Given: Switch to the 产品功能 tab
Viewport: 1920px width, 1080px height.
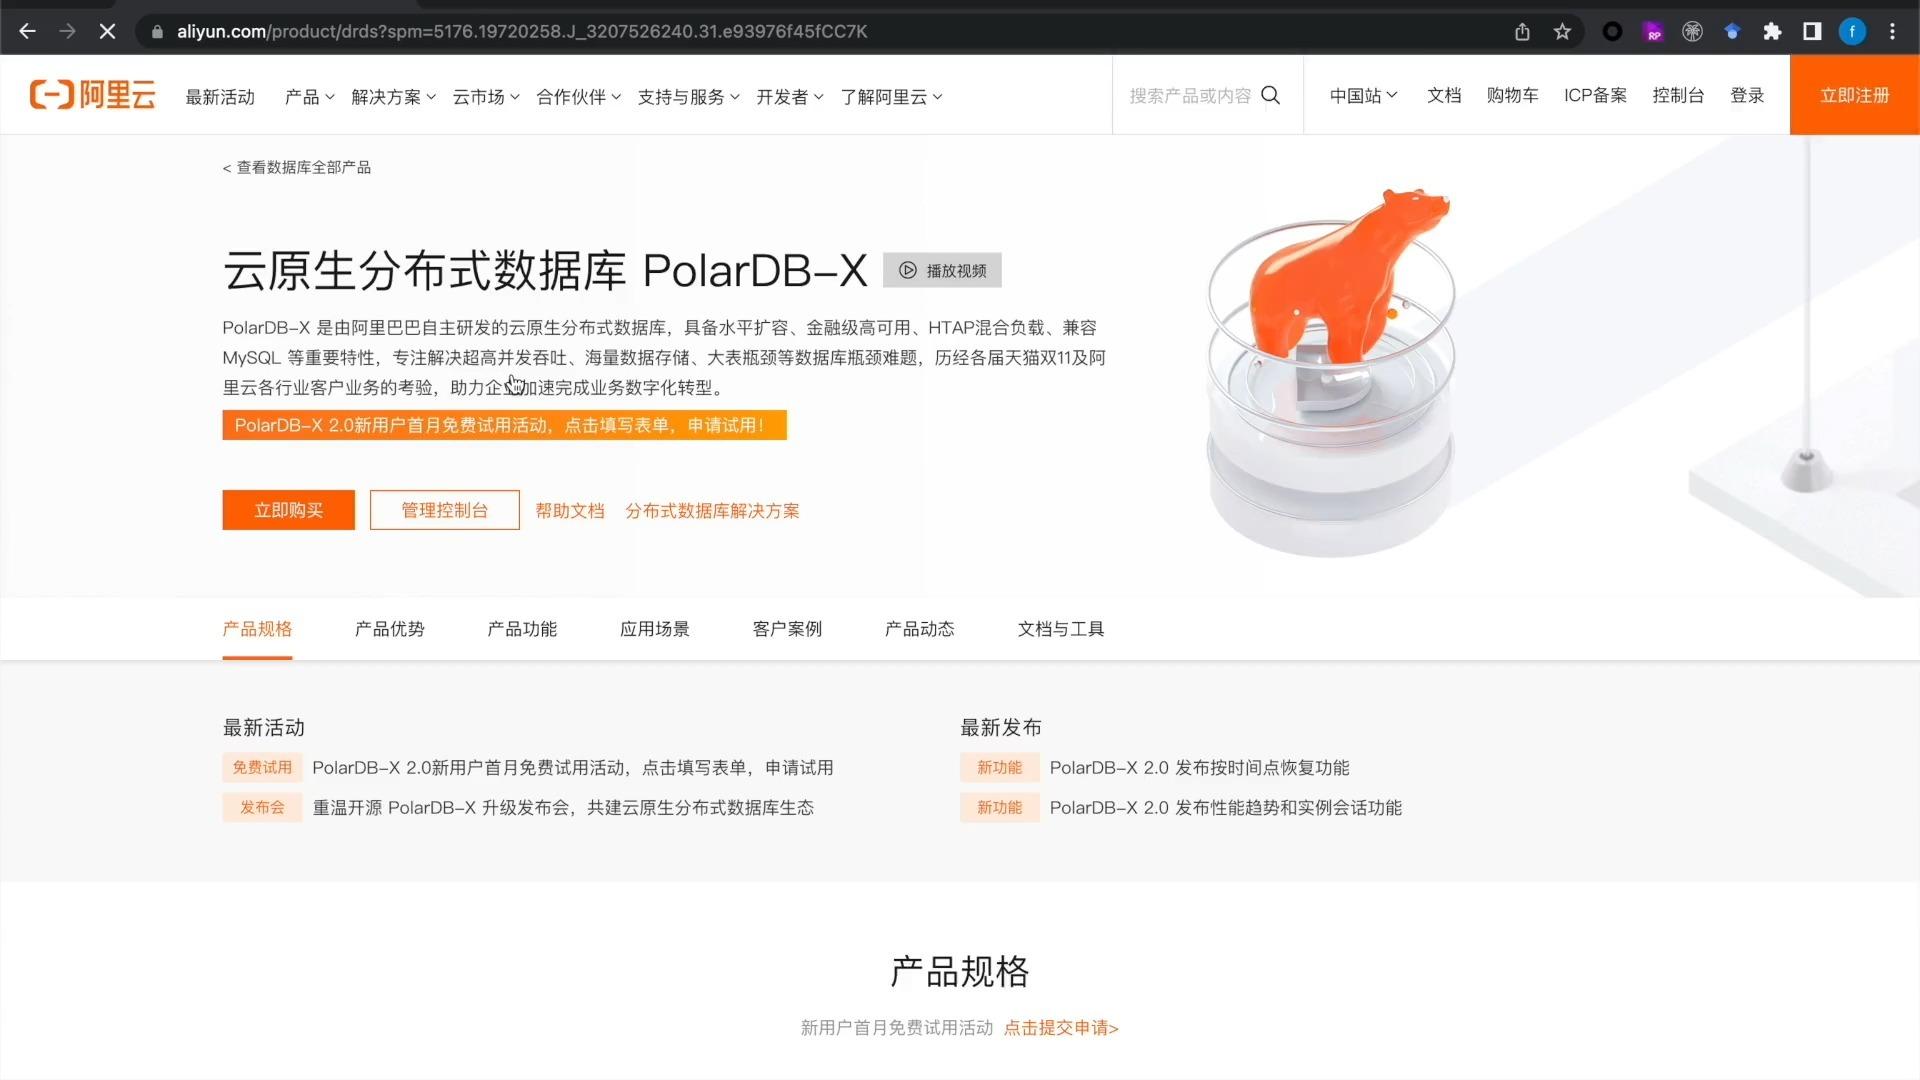Looking at the screenshot, I should 522,629.
